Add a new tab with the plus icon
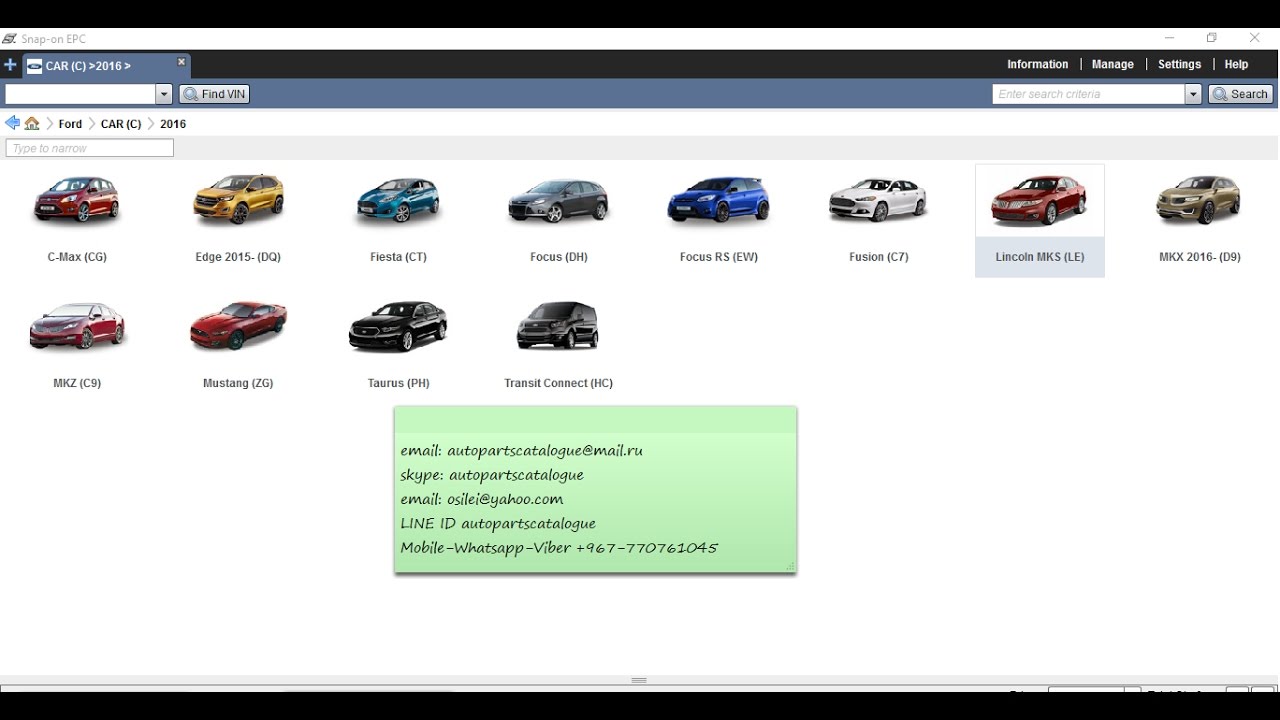The height and width of the screenshot is (720, 1280). point(10,65)
